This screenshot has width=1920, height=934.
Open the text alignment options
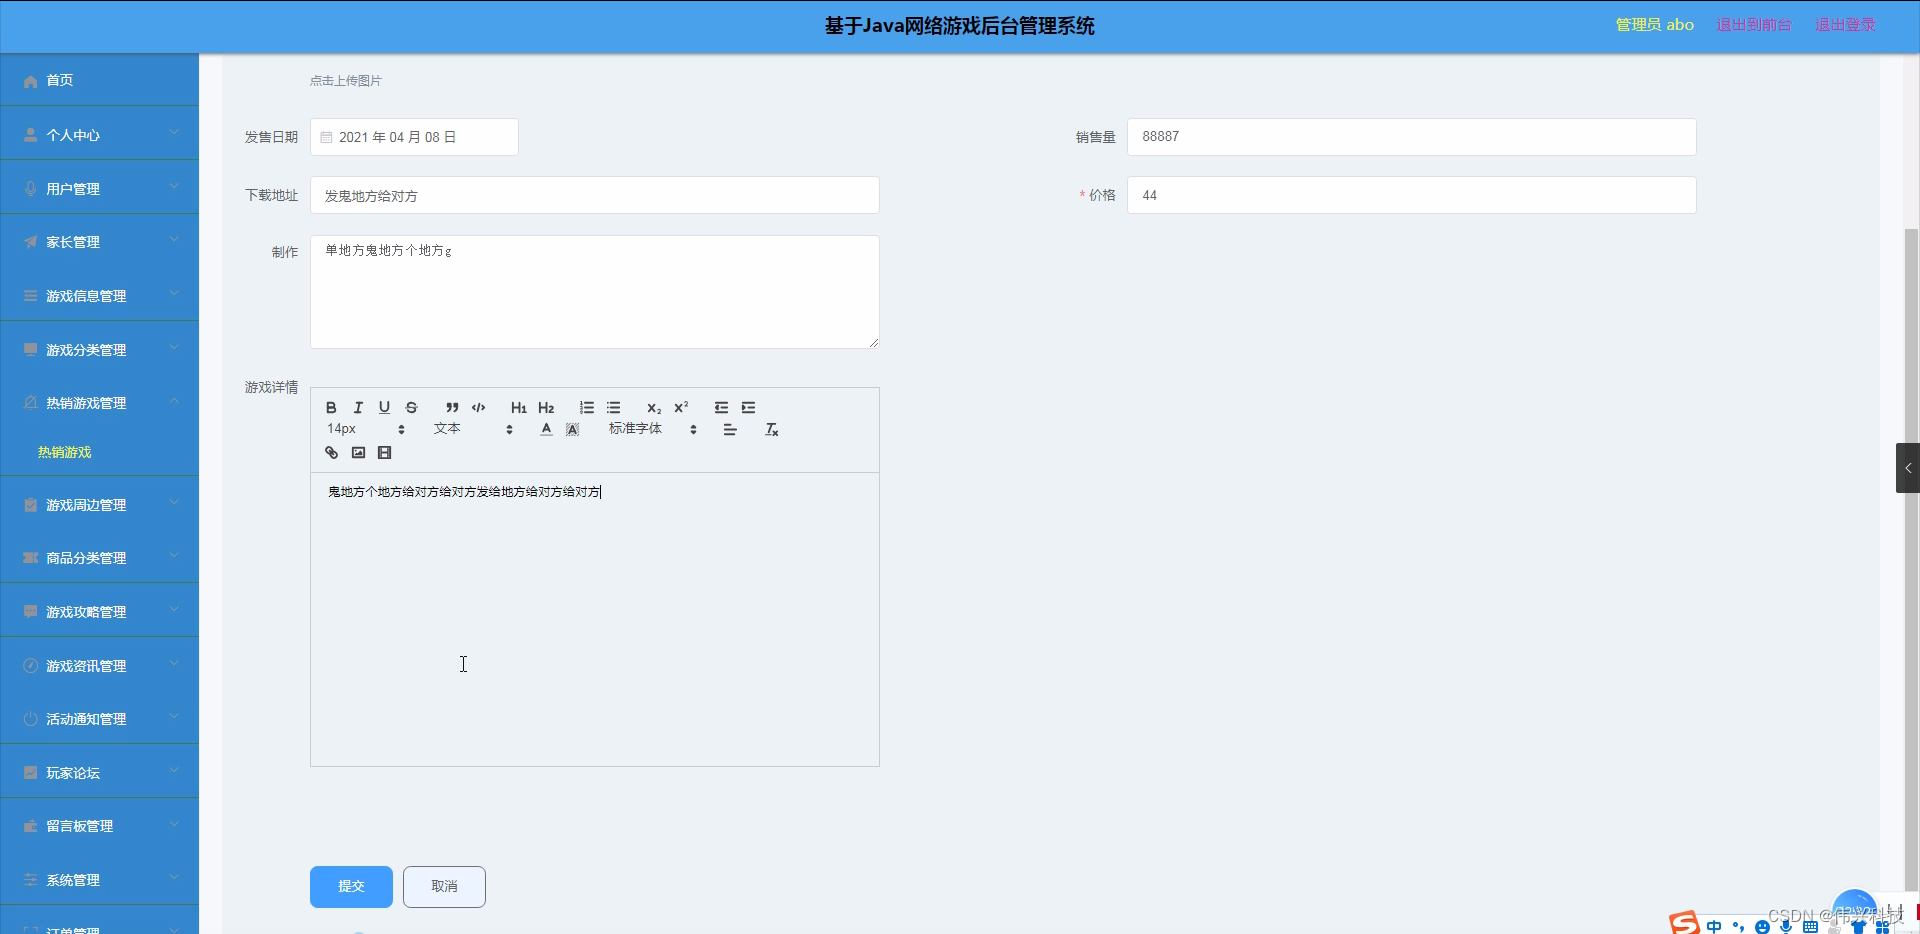point(730,430)
